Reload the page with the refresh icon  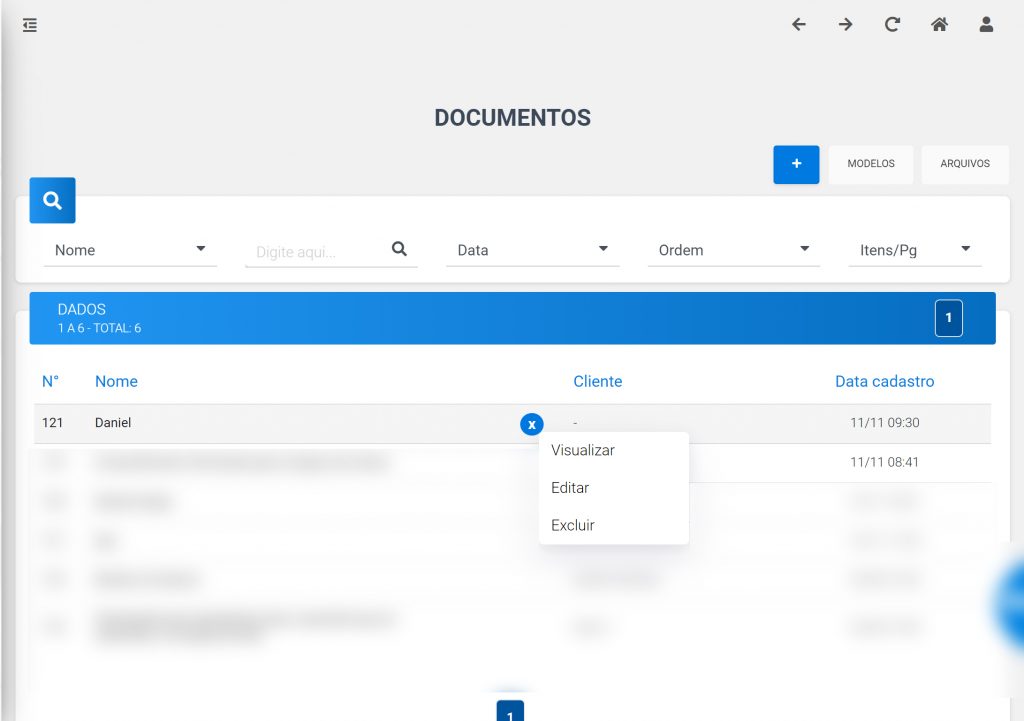[892, 25]
